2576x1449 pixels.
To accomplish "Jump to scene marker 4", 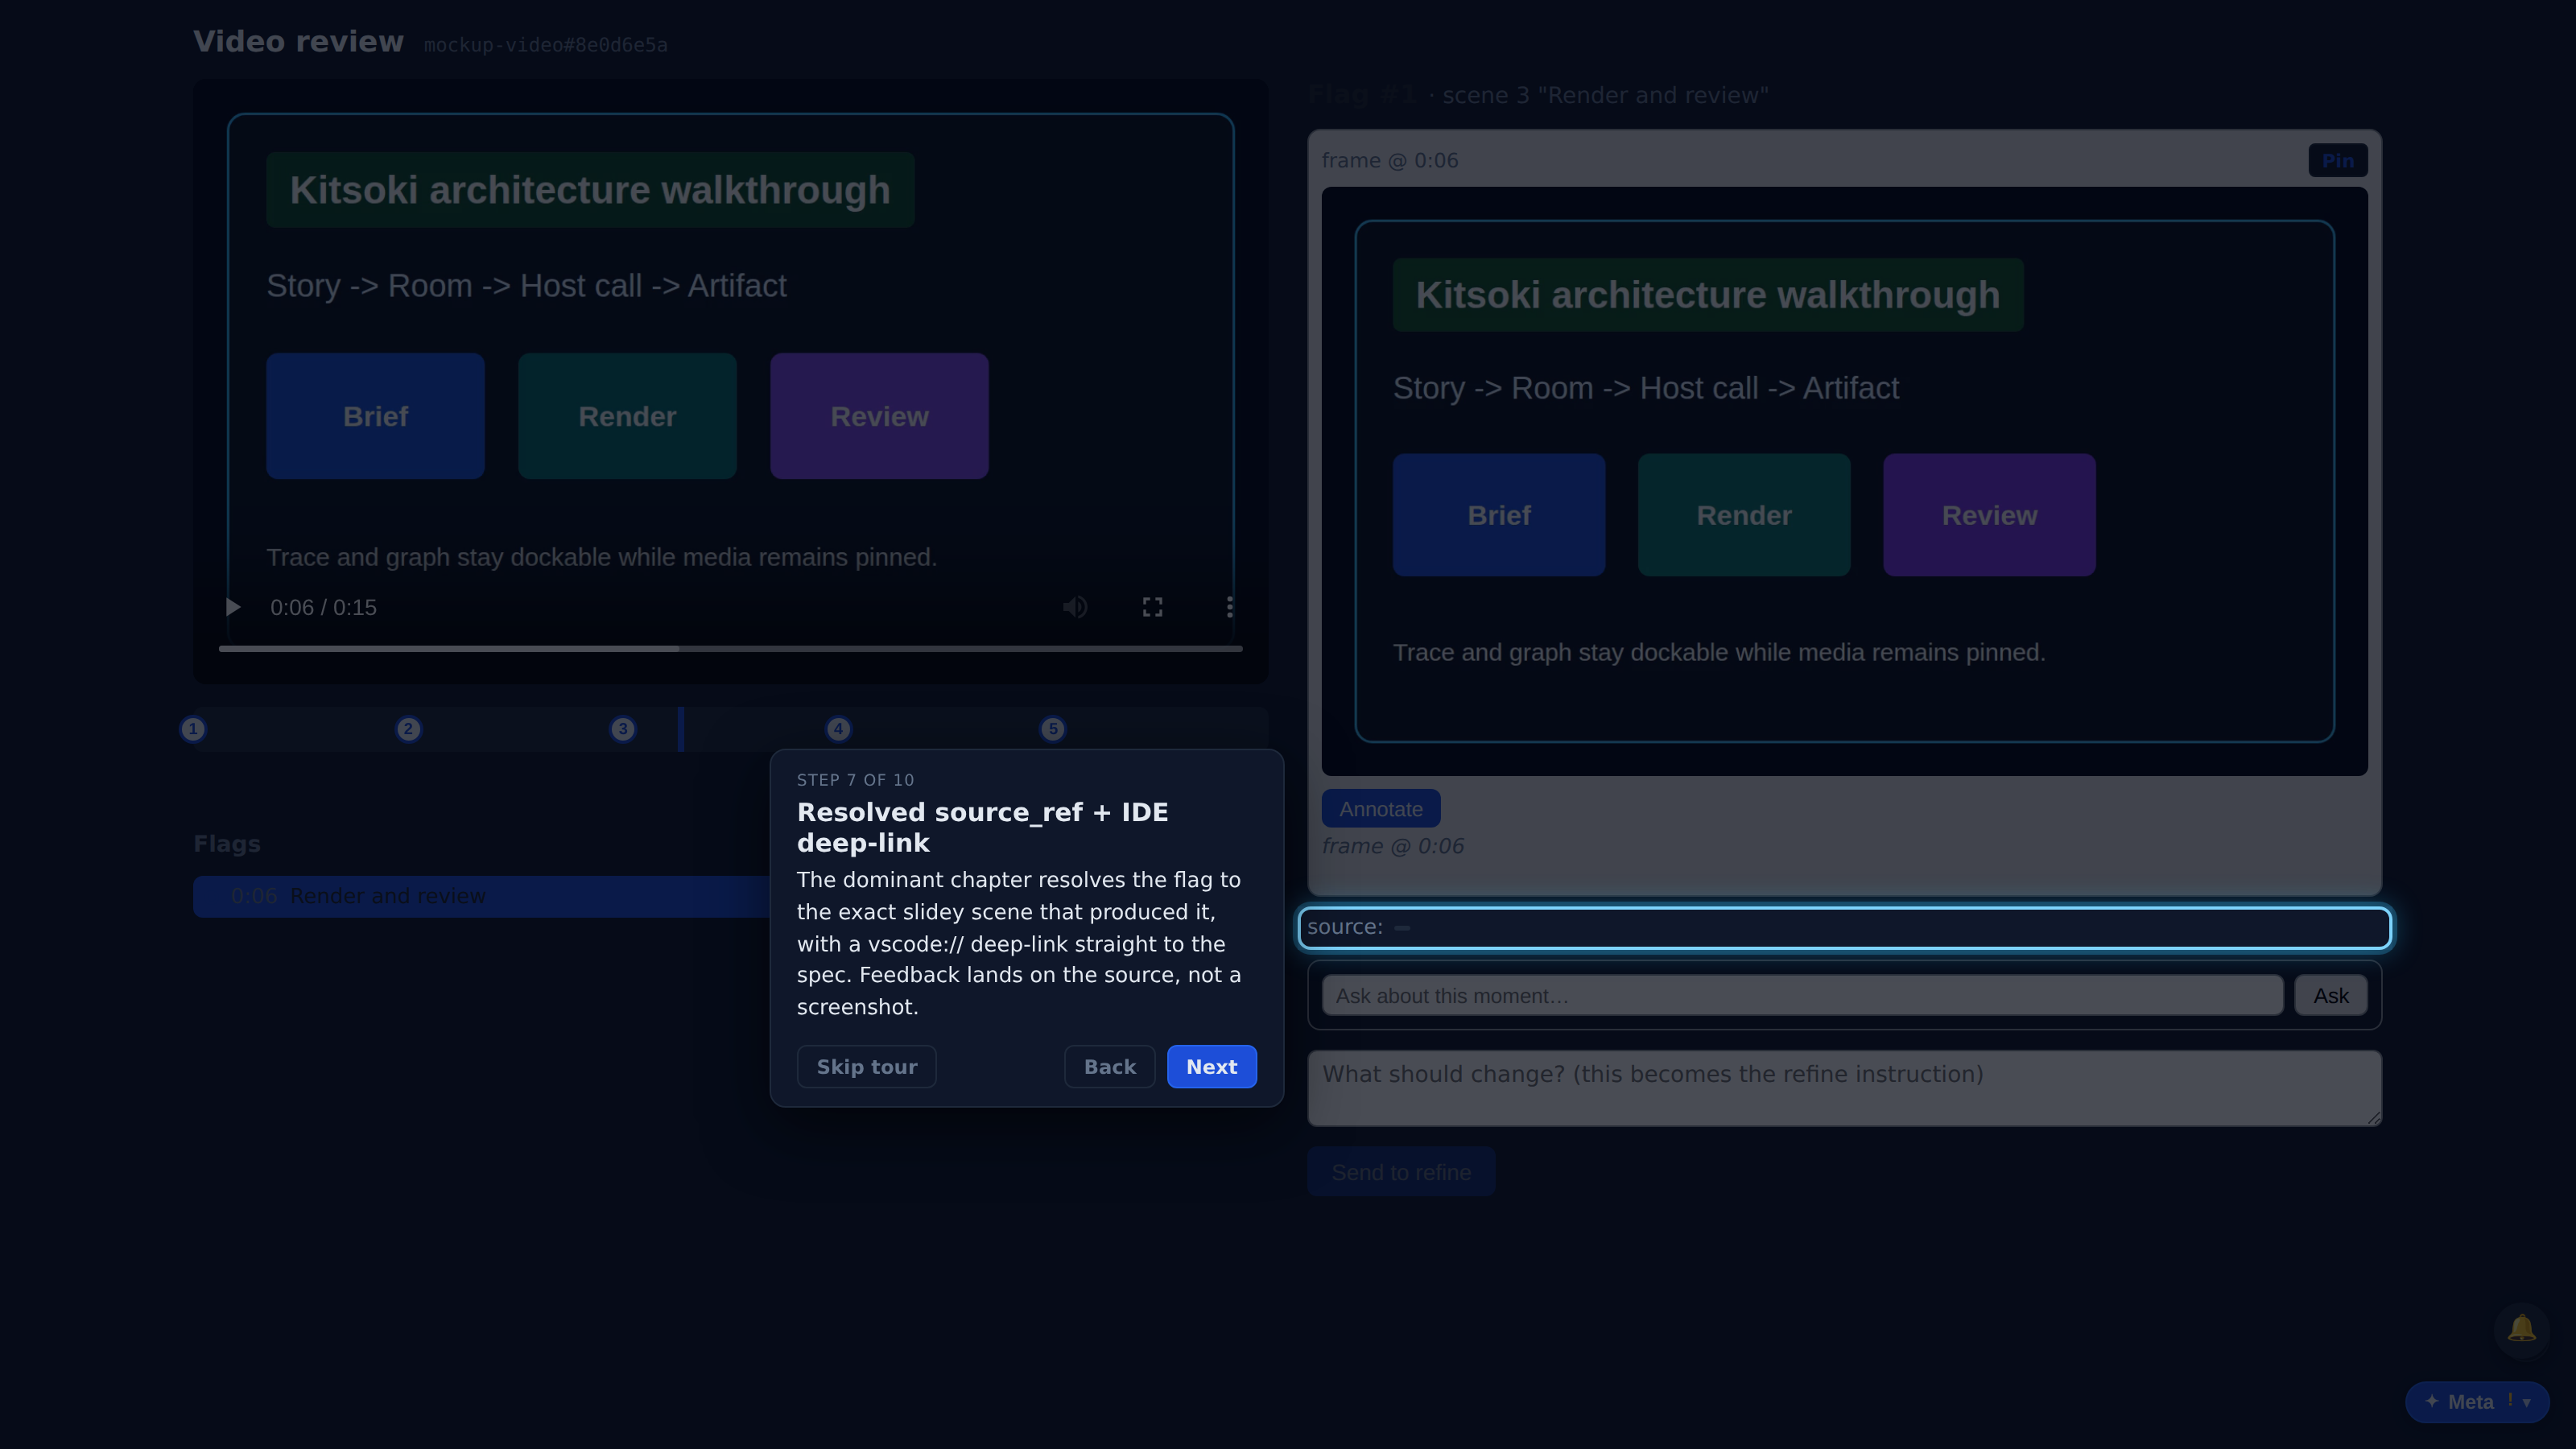I will [x=838, y=729].
